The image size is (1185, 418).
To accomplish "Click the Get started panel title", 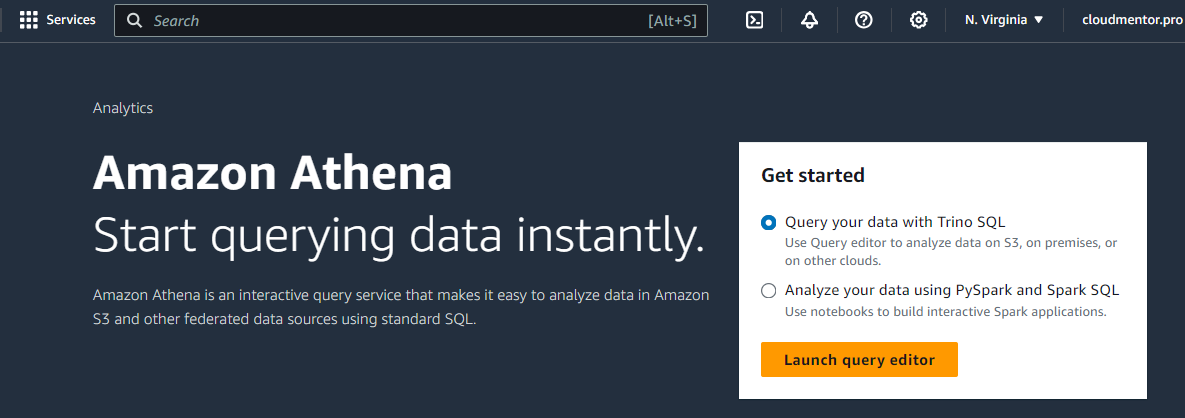I will (x=813, y=175).
